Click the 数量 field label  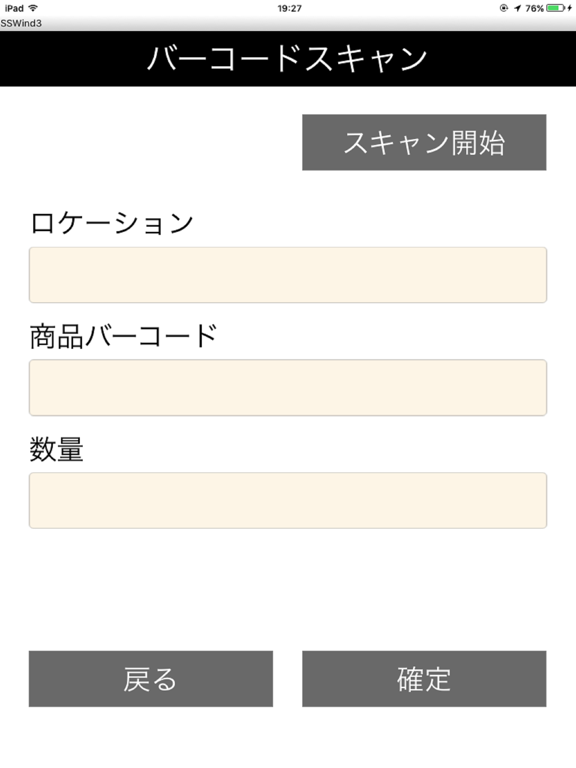pos(57,449)
